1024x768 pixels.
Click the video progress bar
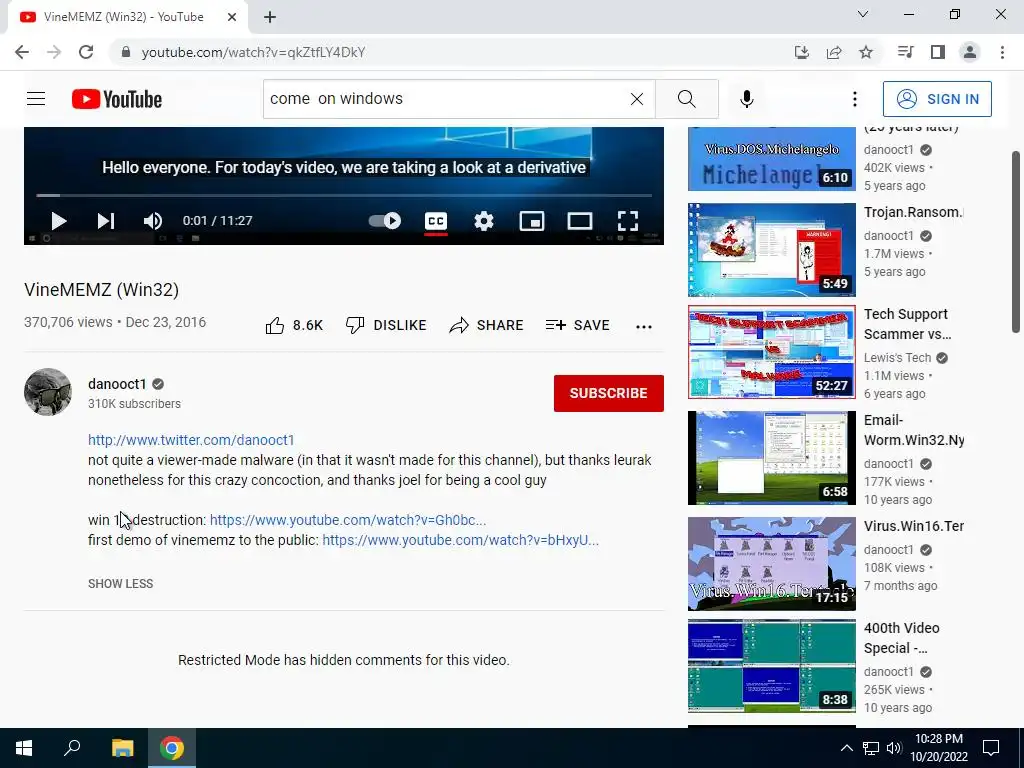344,195
